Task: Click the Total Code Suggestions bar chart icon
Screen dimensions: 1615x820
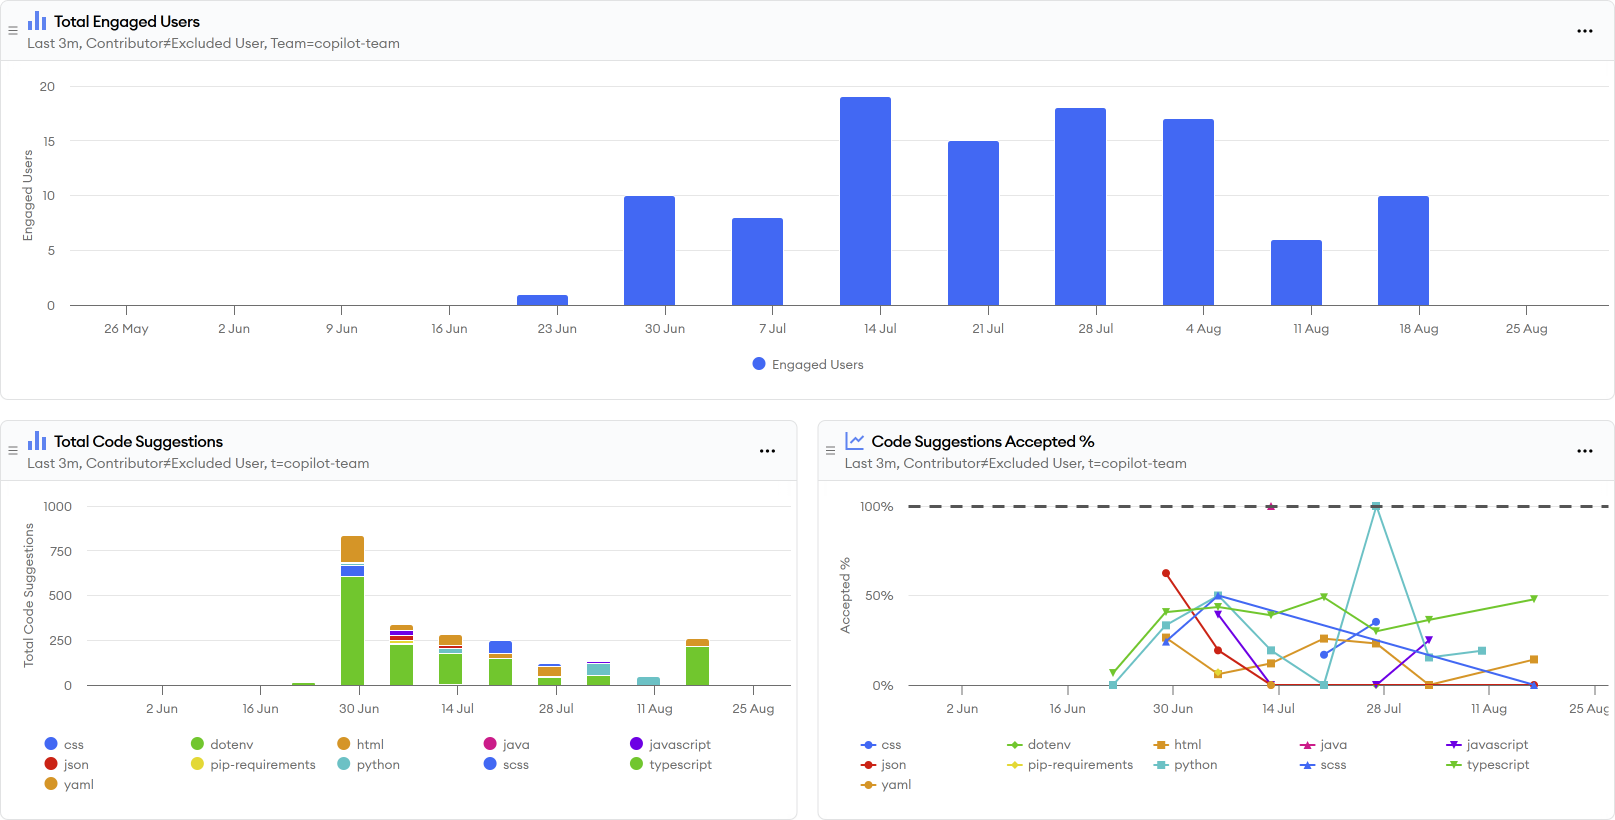Action: [37, 441]
